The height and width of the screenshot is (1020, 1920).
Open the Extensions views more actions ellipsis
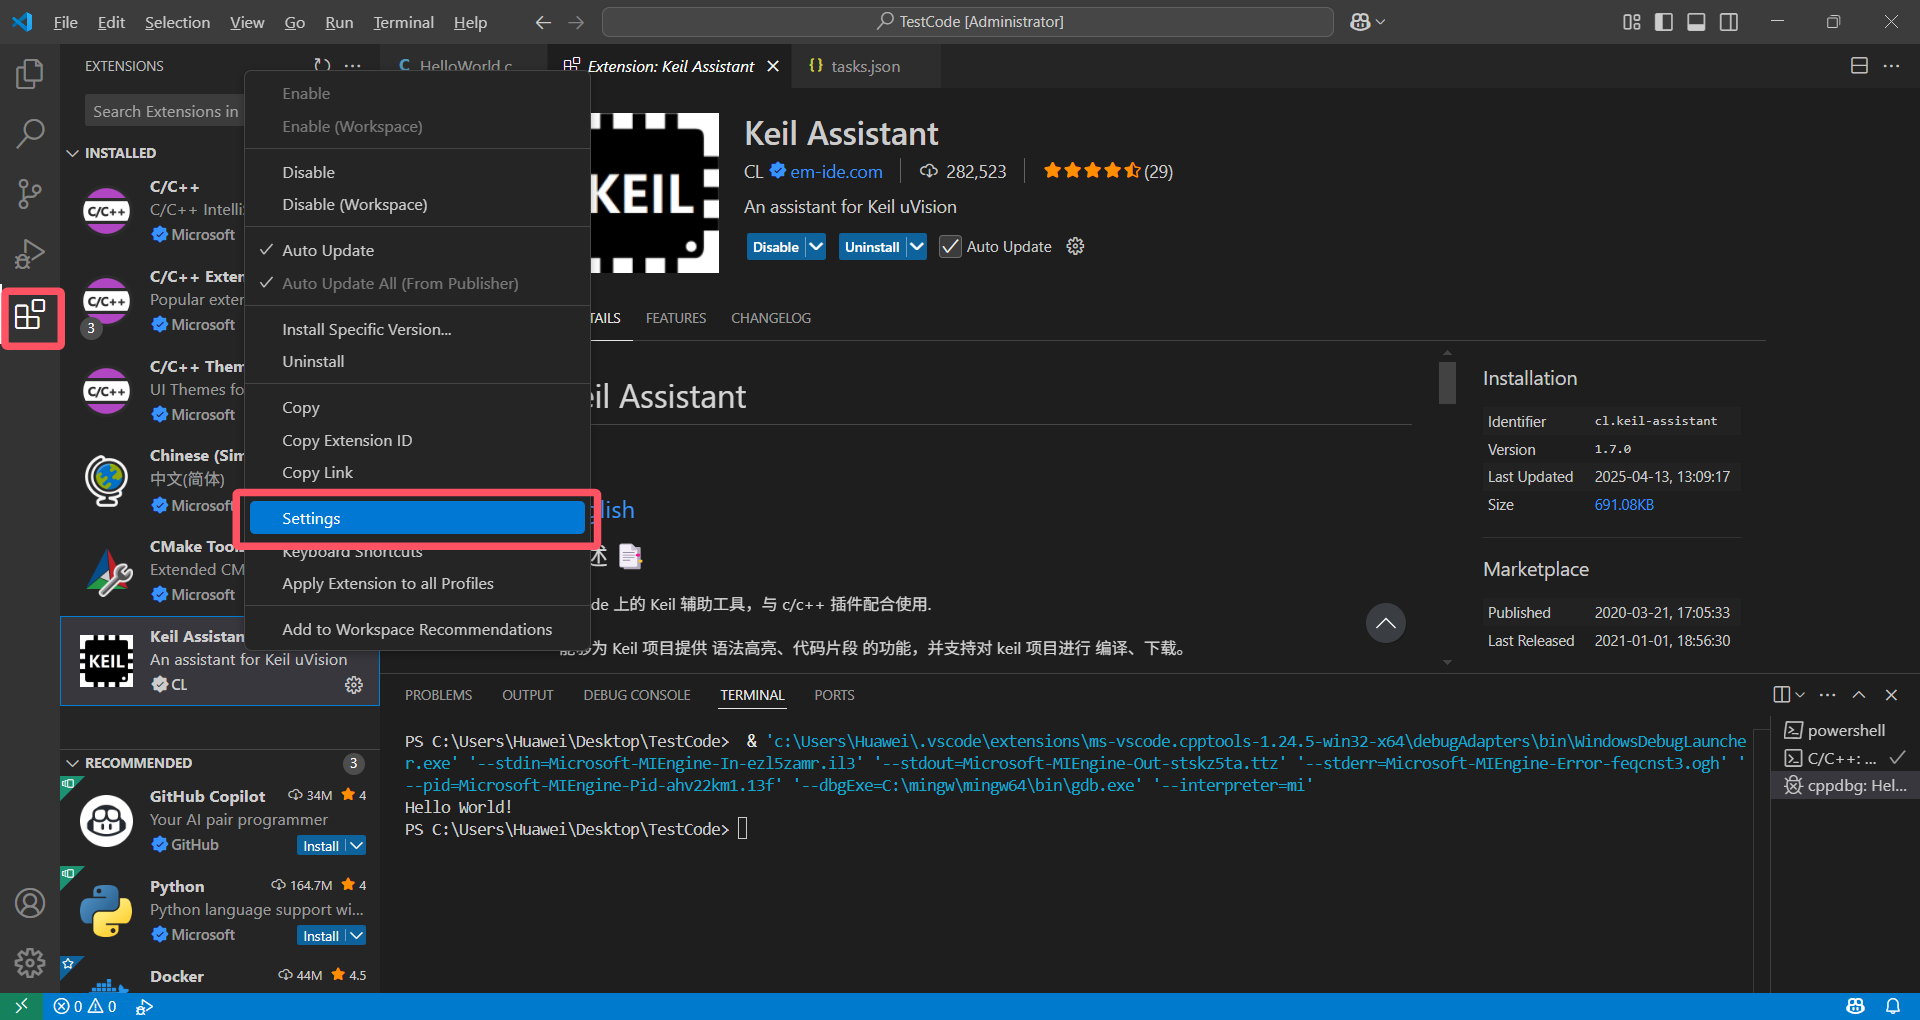353,65
